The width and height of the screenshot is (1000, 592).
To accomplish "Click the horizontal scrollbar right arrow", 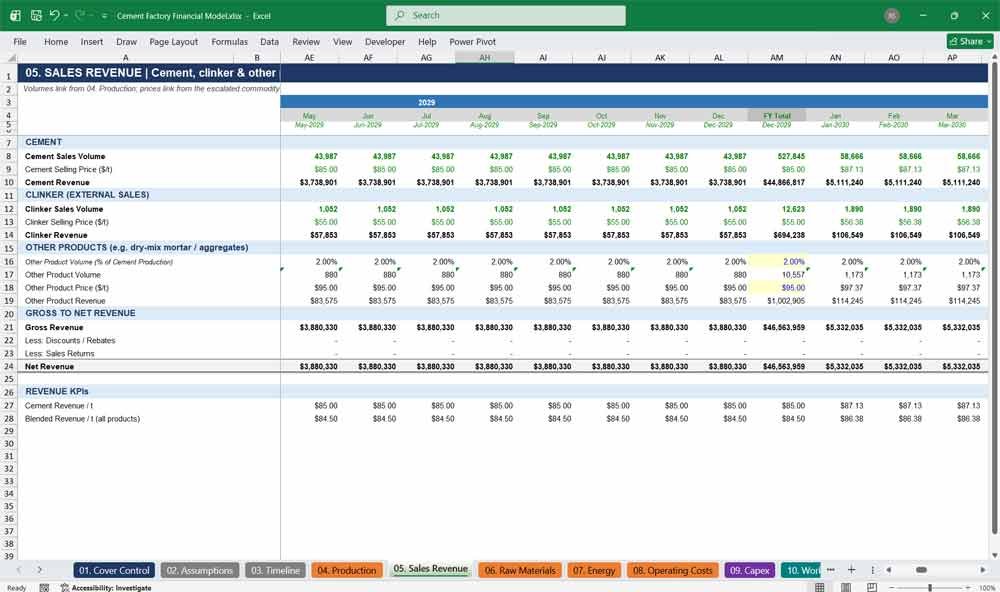I will click(x=983, y=570).
